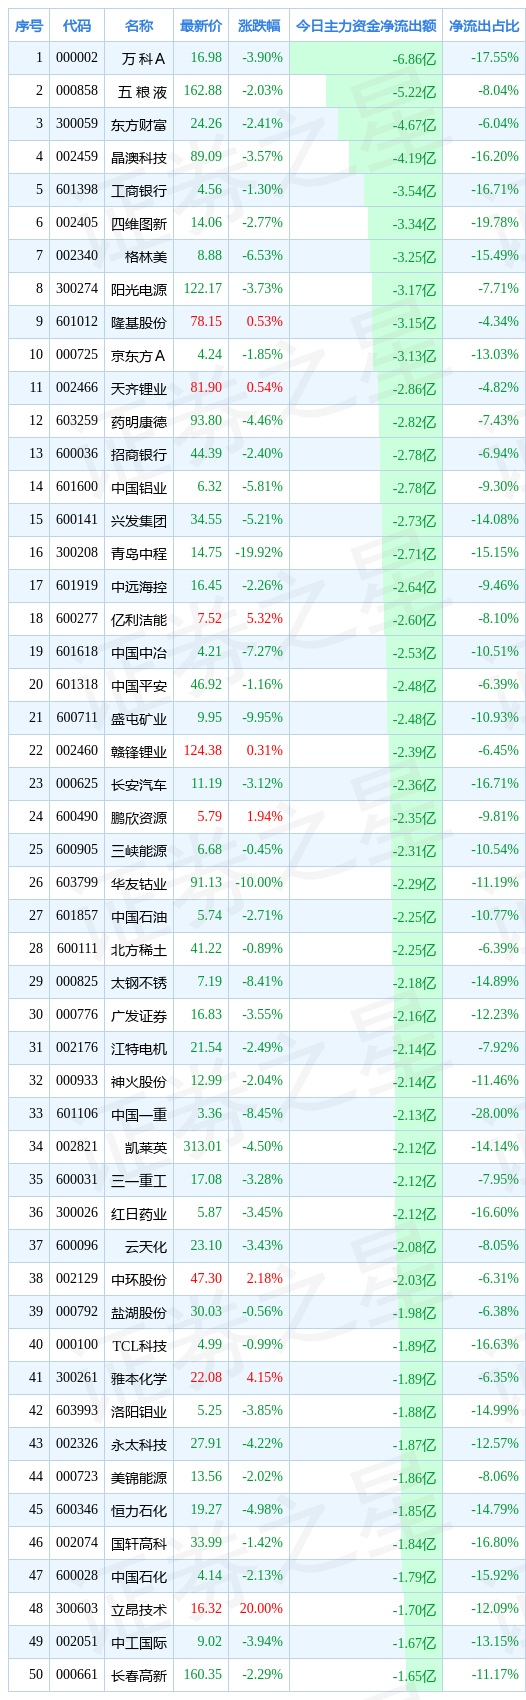Click the 序号 column header
This screenshot has height=1700, width=526.
[x=29, y=26]
